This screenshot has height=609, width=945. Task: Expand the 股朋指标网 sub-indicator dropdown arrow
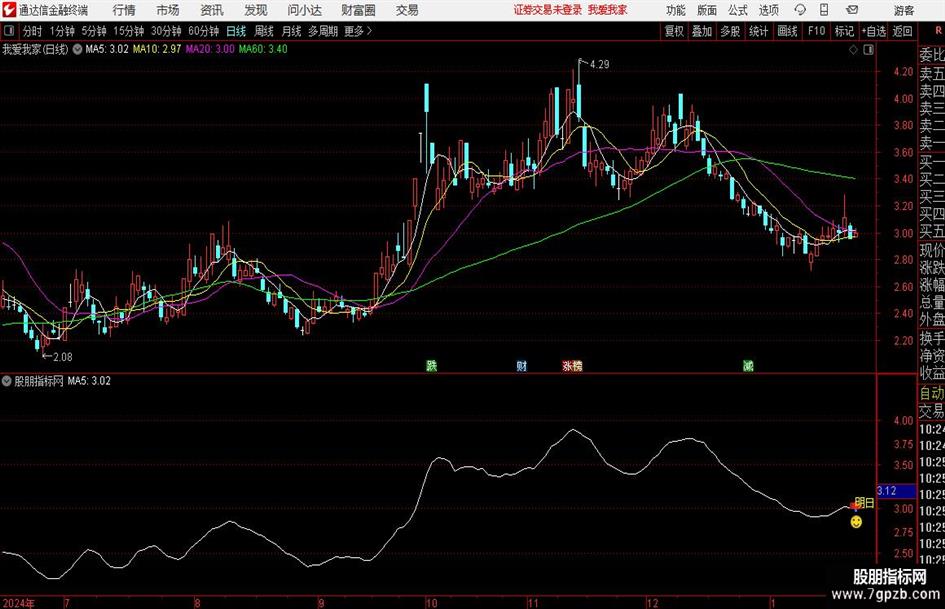pos(7,380)
